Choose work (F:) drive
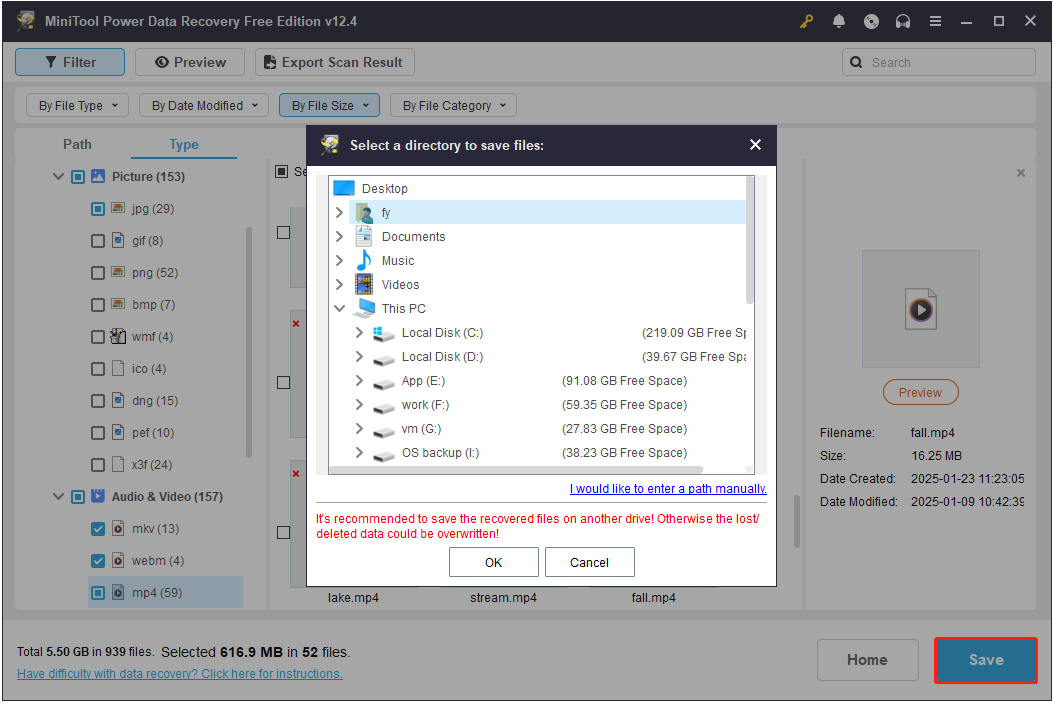 click(x=425, y=405)
